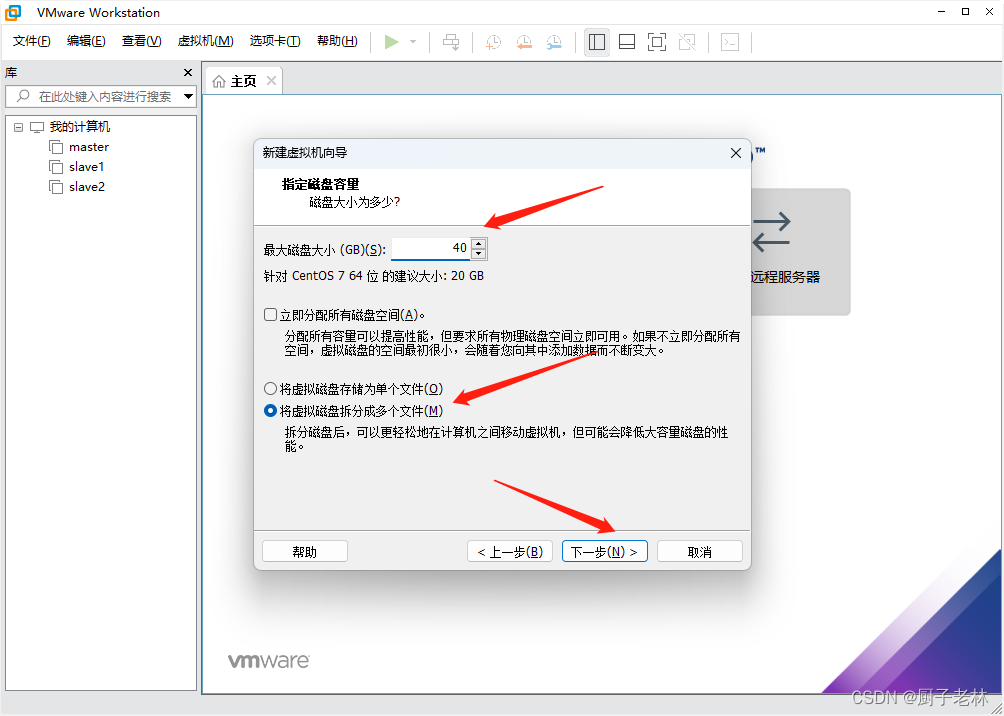Click the home icon on 主页 tab
Viewport: 1004px width, 716px height.
219,81
